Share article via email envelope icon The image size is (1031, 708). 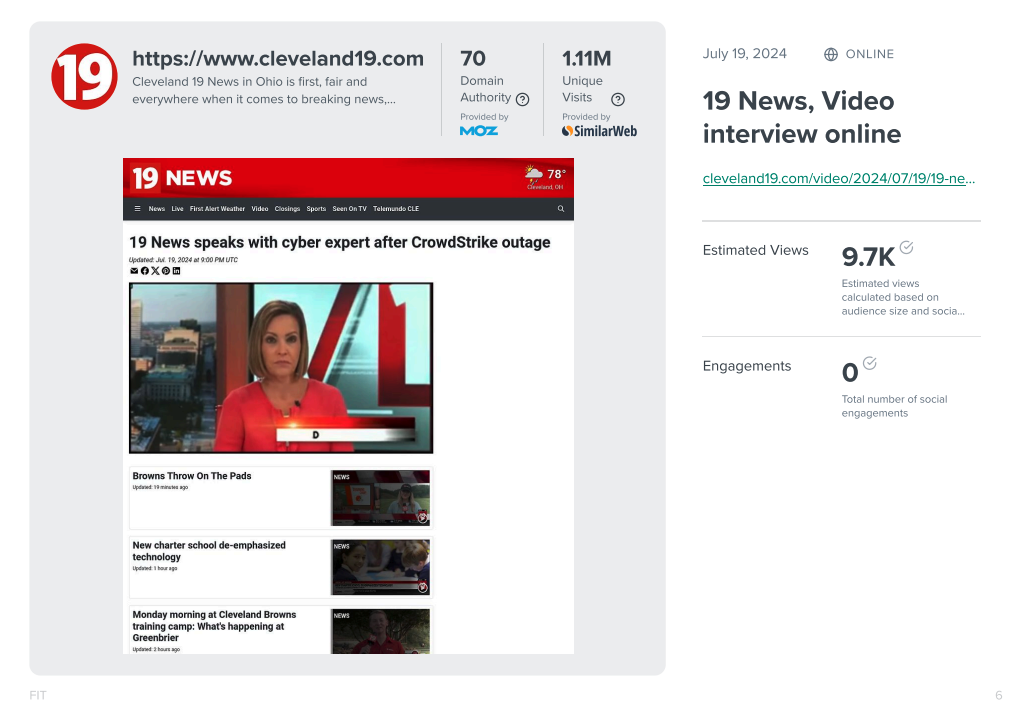click(x=134, y=271)
